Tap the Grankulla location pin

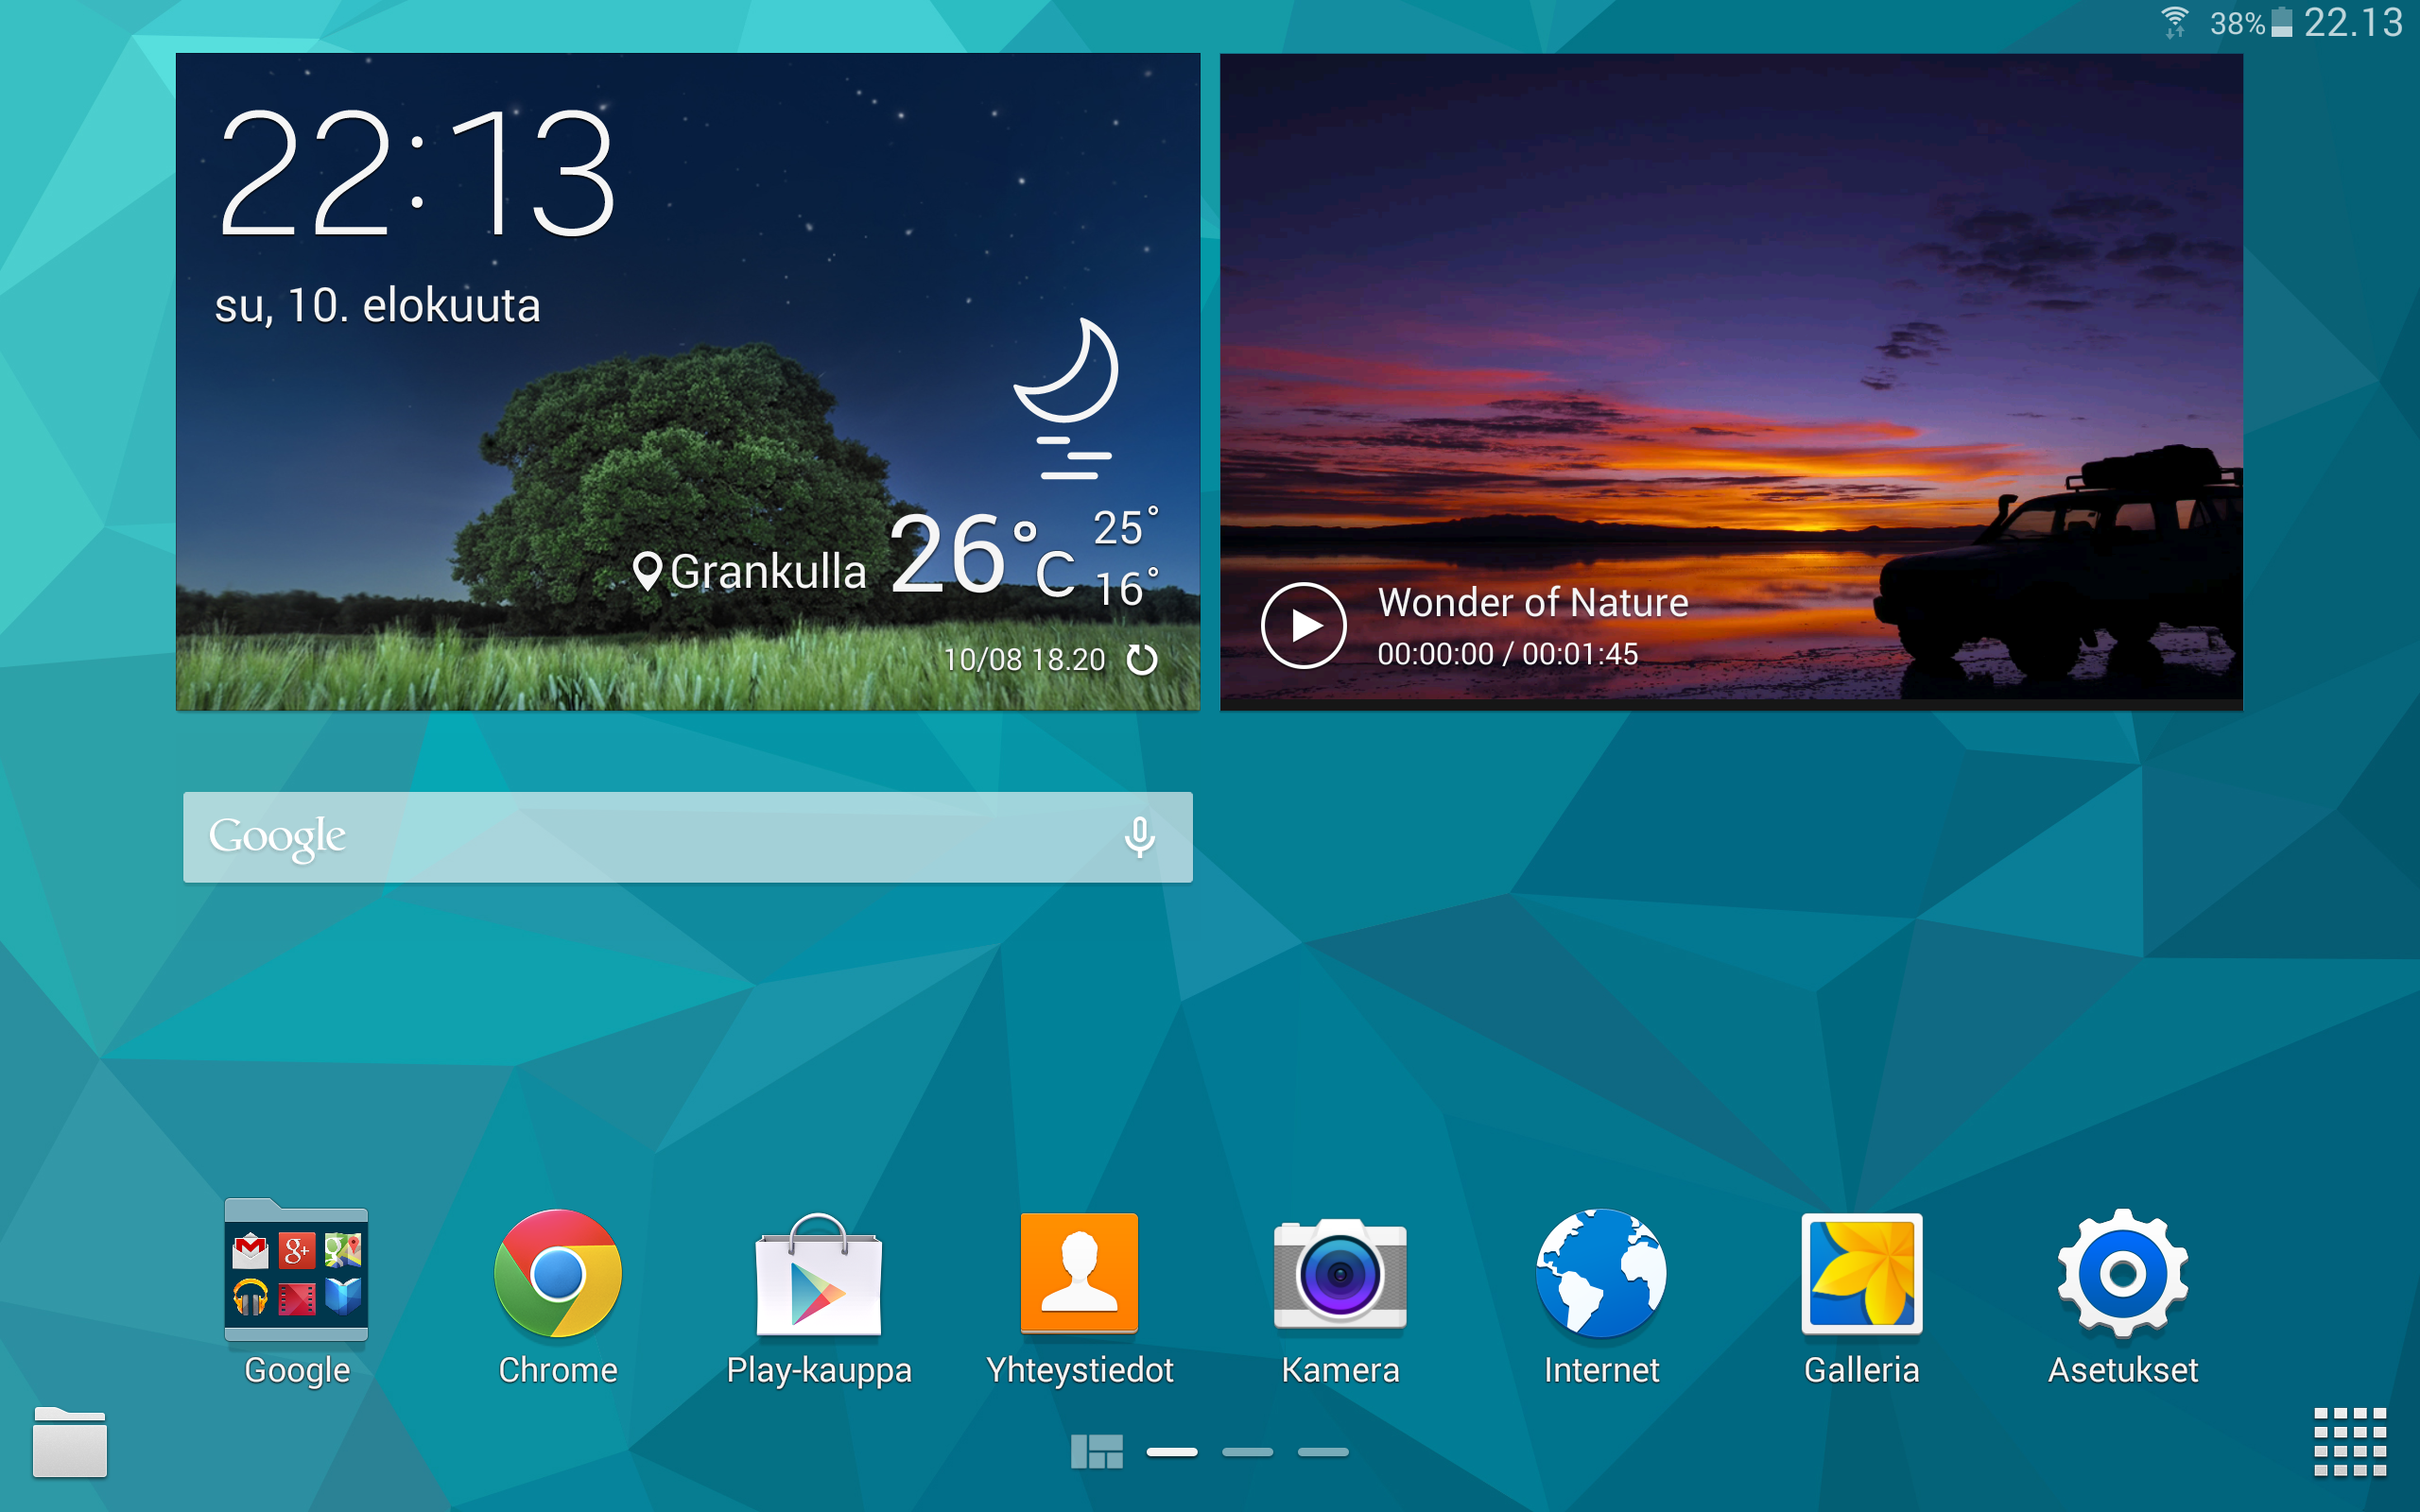click(x=648, y=572)
